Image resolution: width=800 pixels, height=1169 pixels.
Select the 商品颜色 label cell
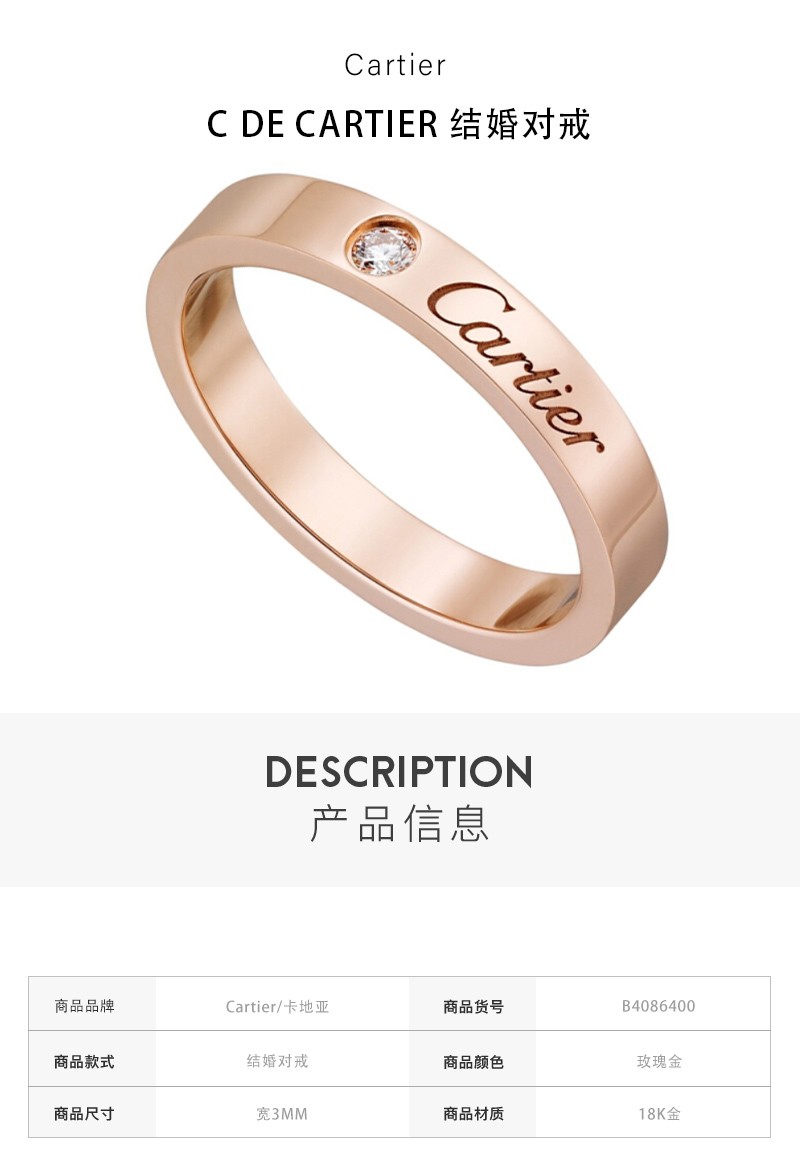click(473, 1059)
